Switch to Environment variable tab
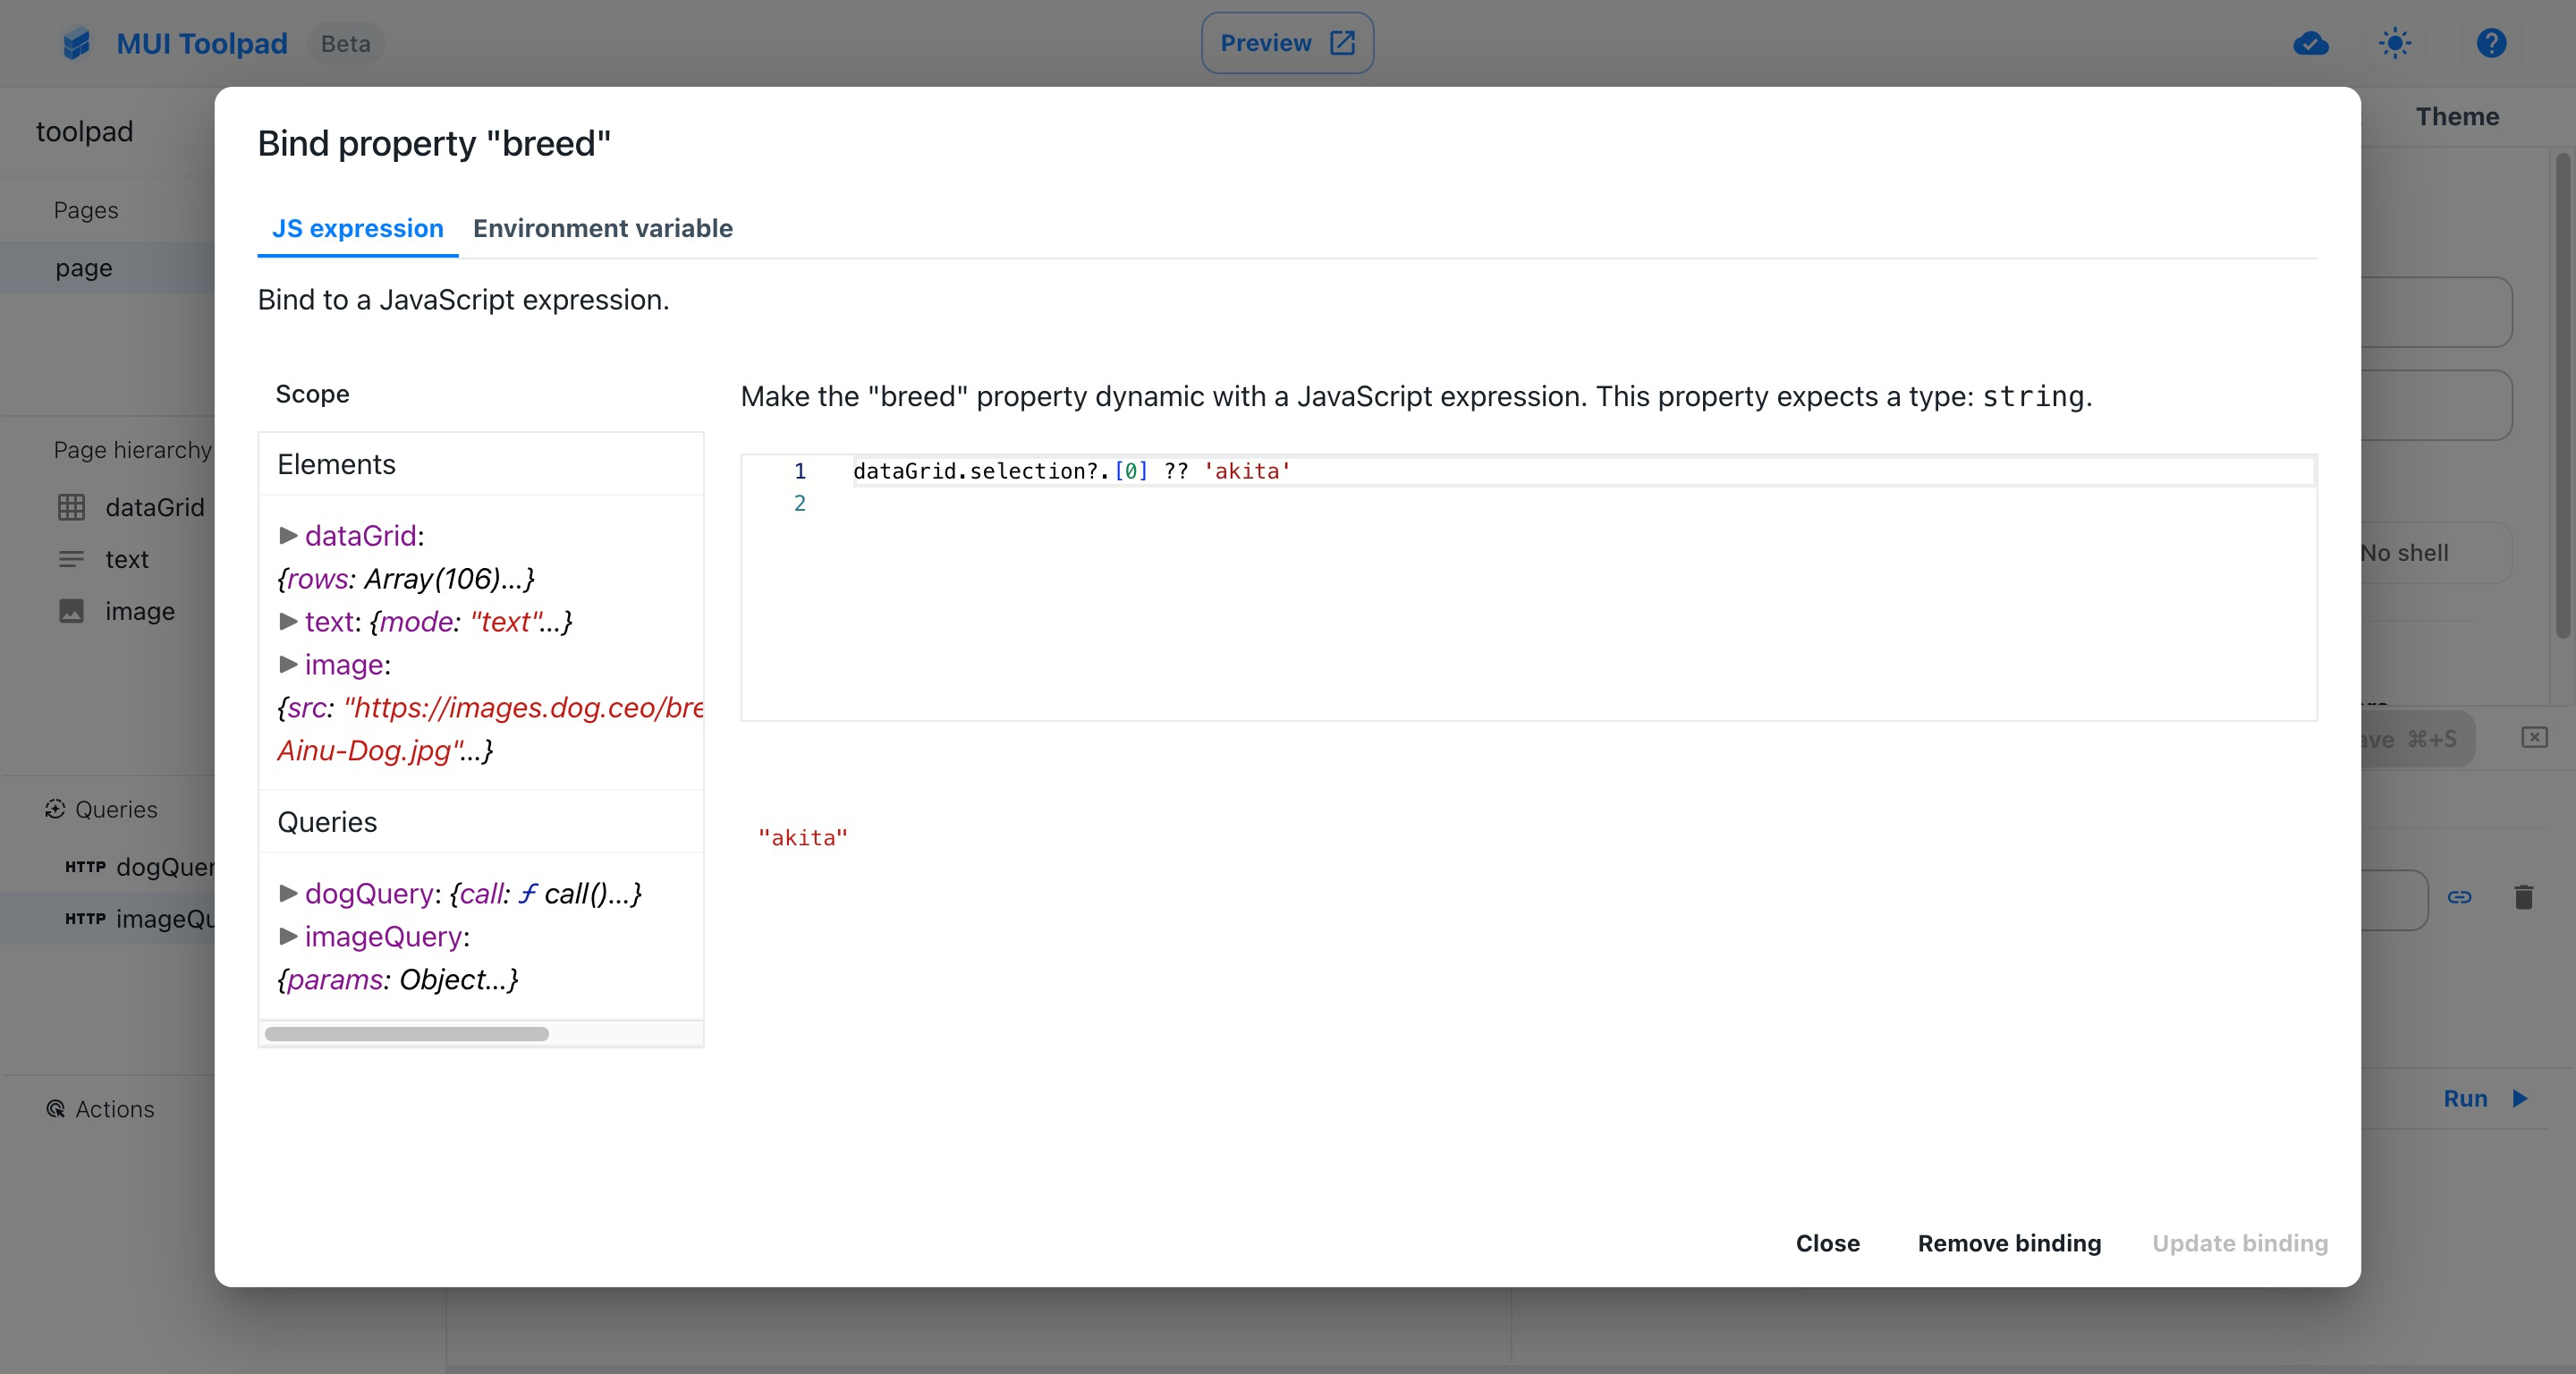 (x=602, y=228)
